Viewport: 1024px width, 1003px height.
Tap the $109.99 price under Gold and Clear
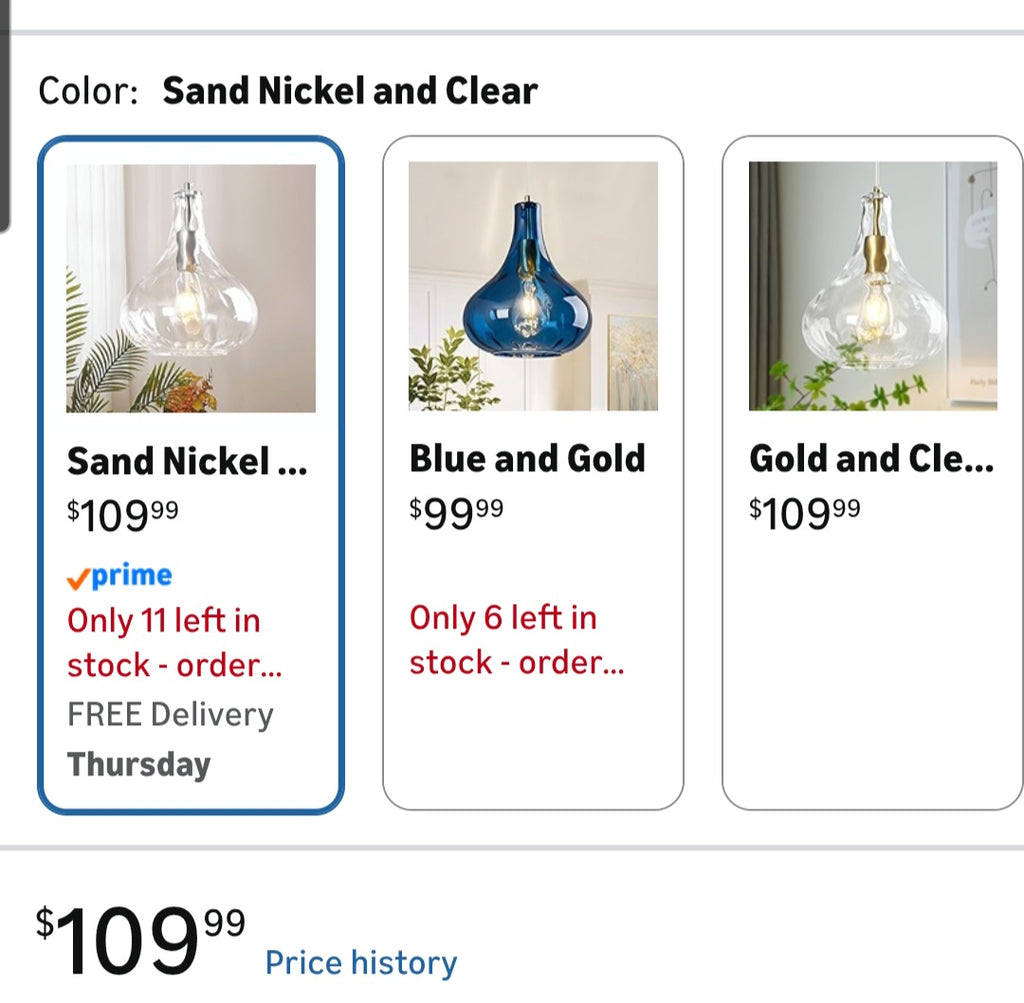pos(804,513)
